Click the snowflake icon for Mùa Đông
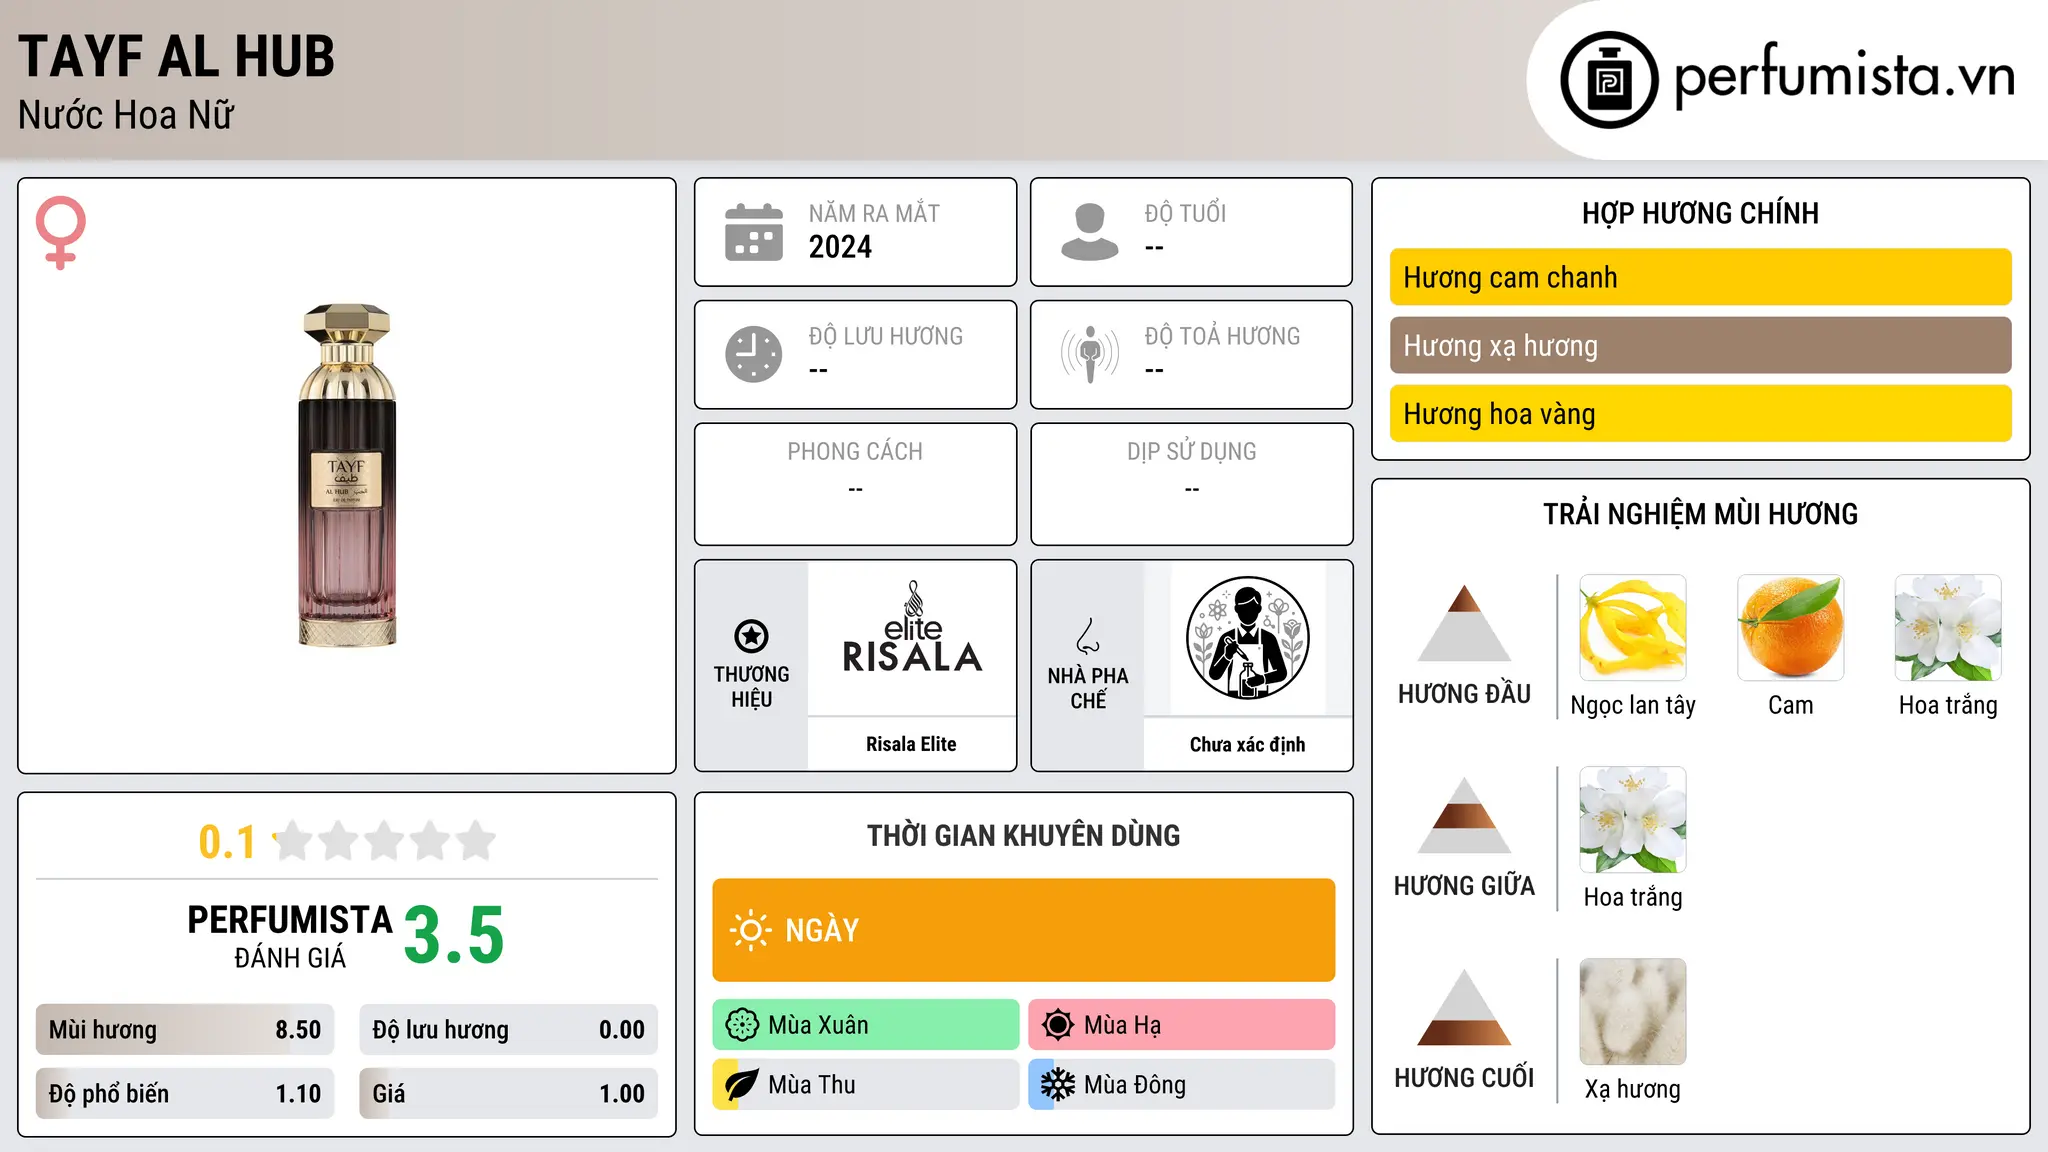The image size is (2048, 1152). click(1058, 1085)
